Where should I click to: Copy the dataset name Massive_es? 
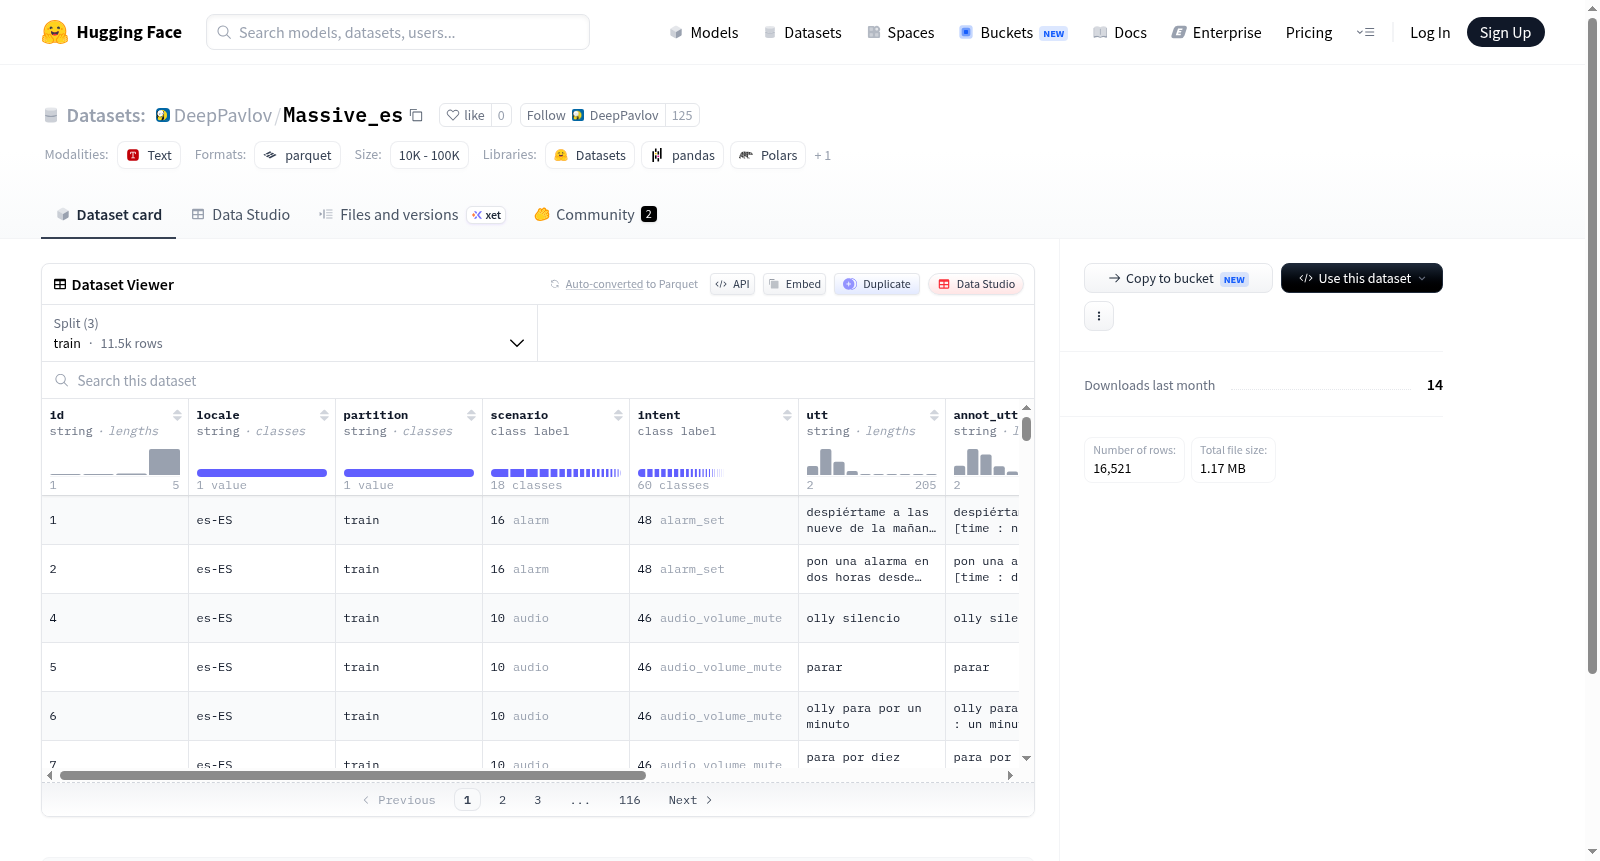417,116
